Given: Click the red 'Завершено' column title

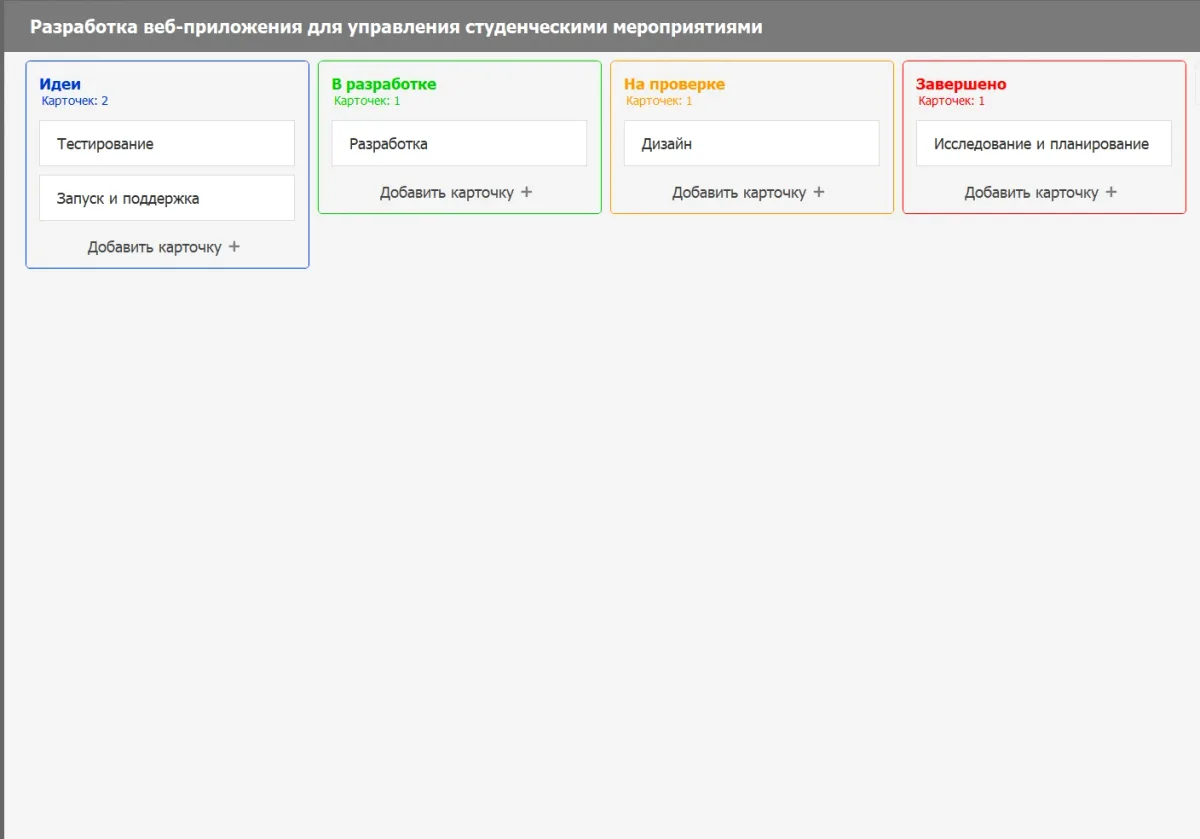Looking at the screenshot, I should point(961,84).
